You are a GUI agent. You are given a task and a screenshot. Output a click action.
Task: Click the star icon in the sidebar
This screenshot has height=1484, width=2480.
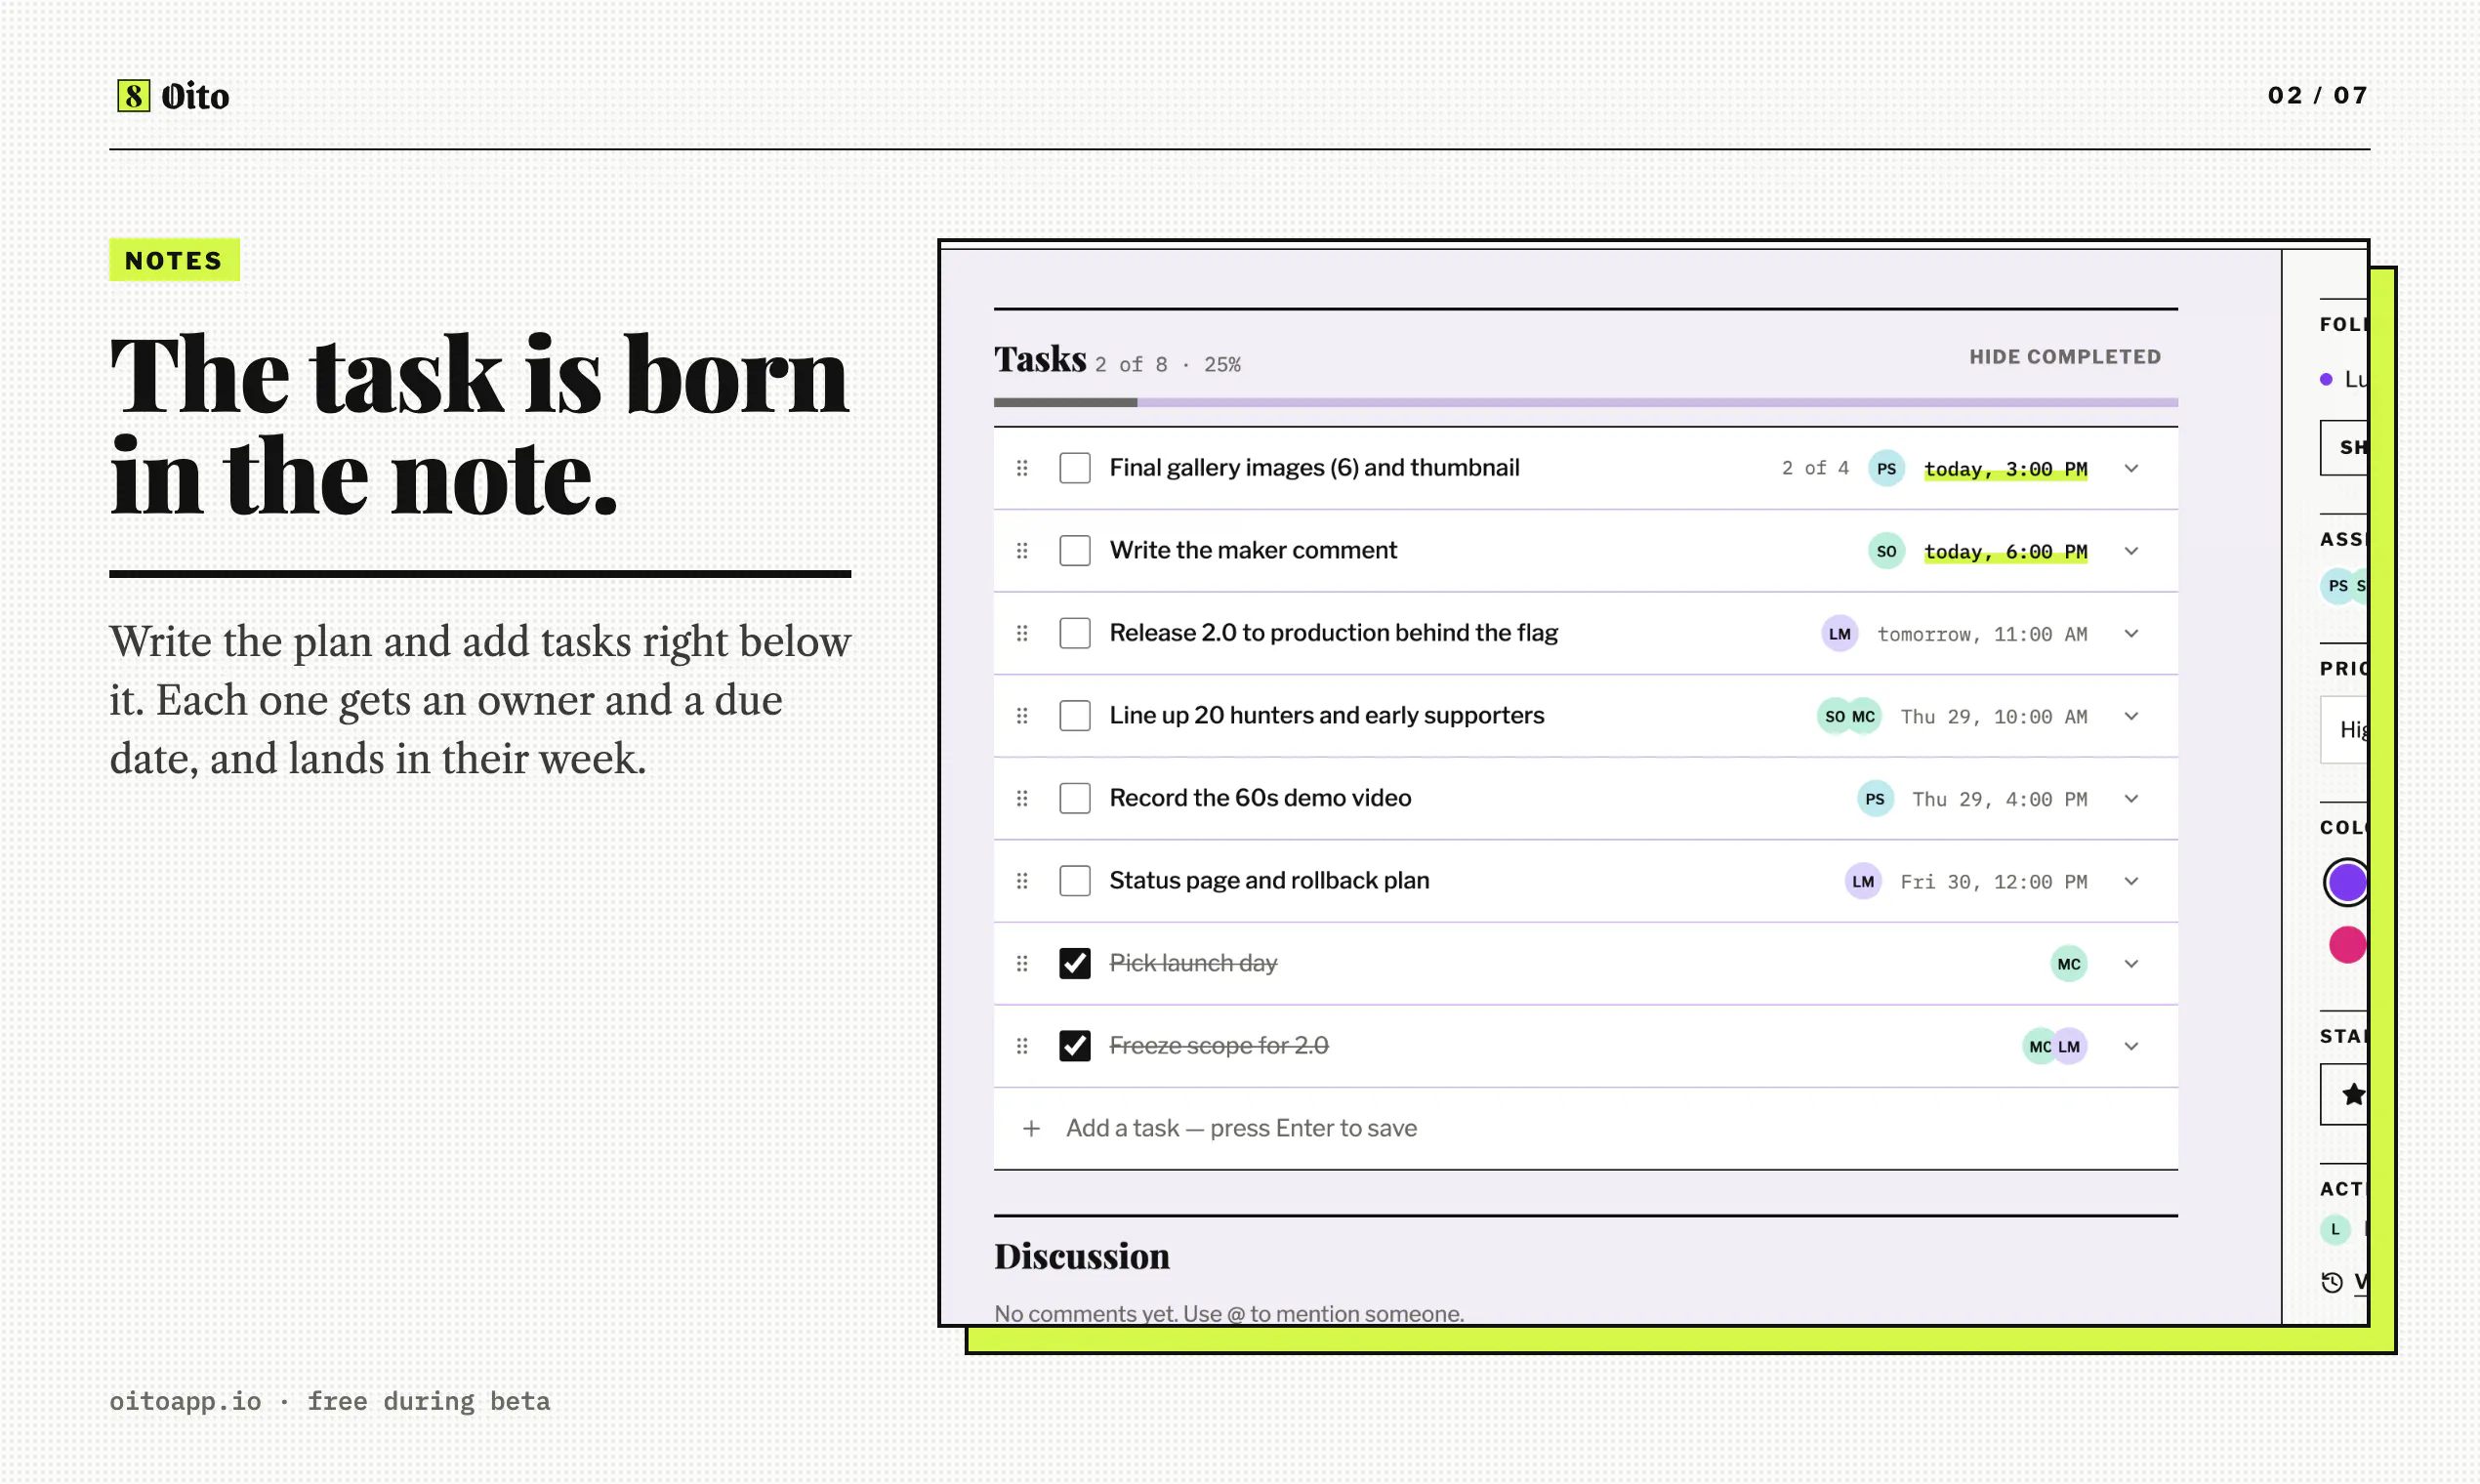pyautogui.click(x=2353, y=1093)
